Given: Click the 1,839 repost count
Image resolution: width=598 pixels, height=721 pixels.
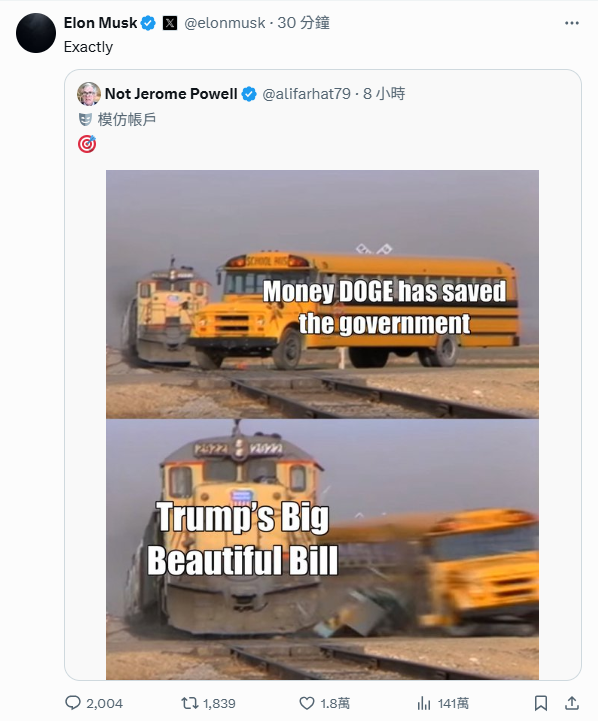Looking at the screenshot, I should pyautogui.click(x=219, y=704).
